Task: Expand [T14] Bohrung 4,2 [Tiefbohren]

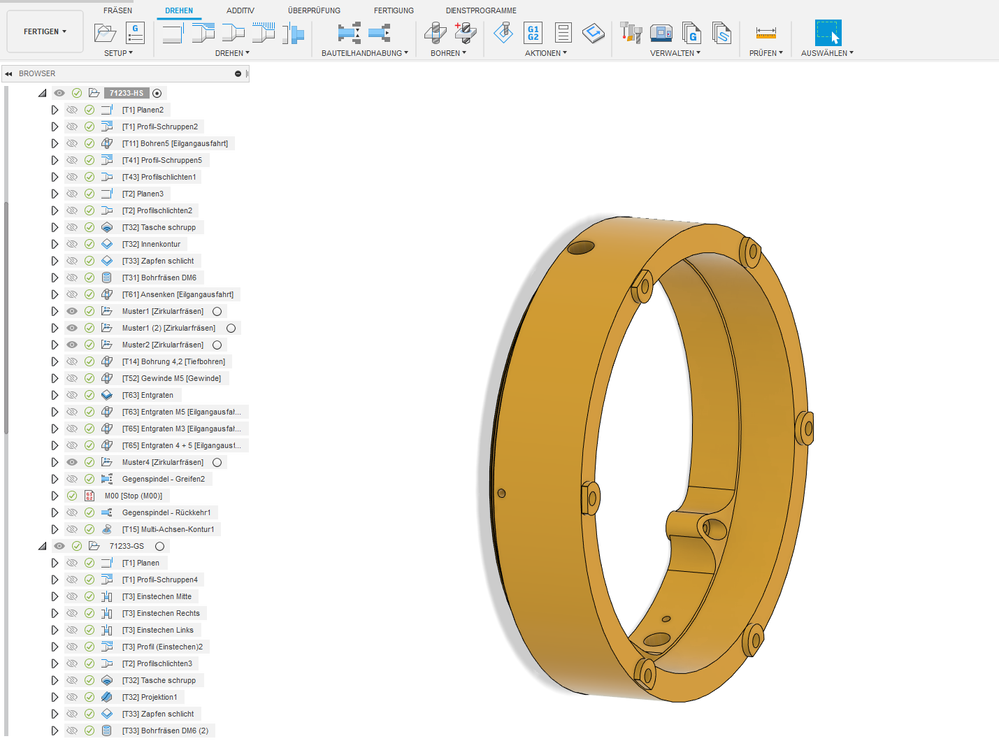Action: (55, 362)
